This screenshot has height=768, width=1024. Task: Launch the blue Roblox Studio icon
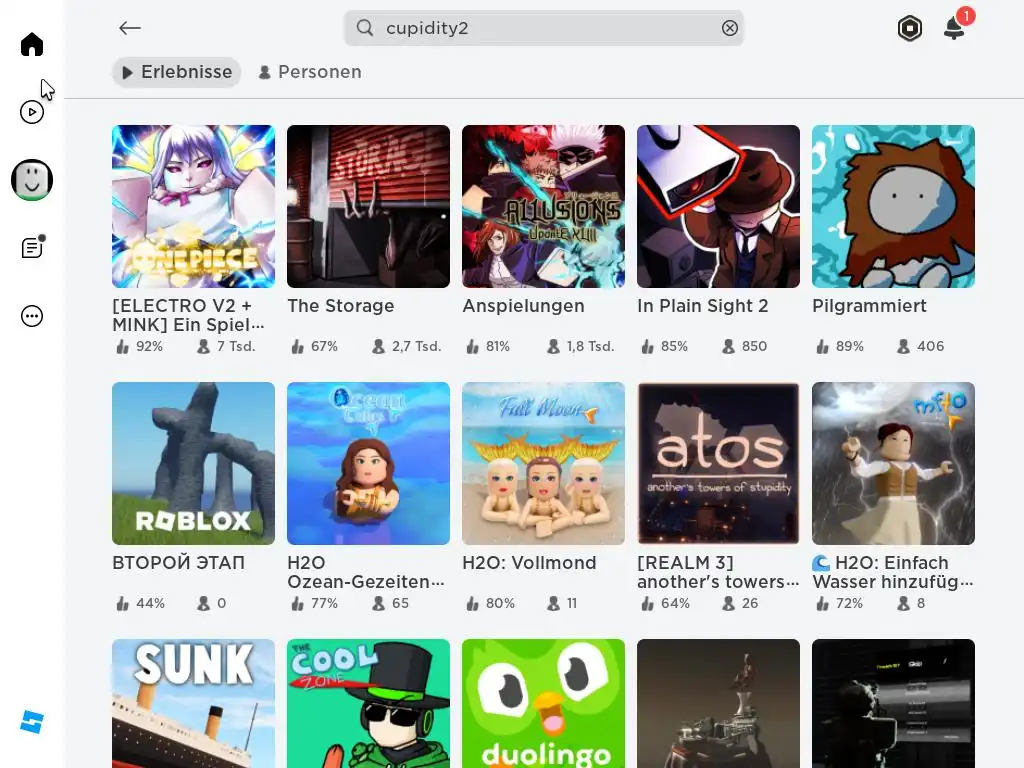[31, 722]
